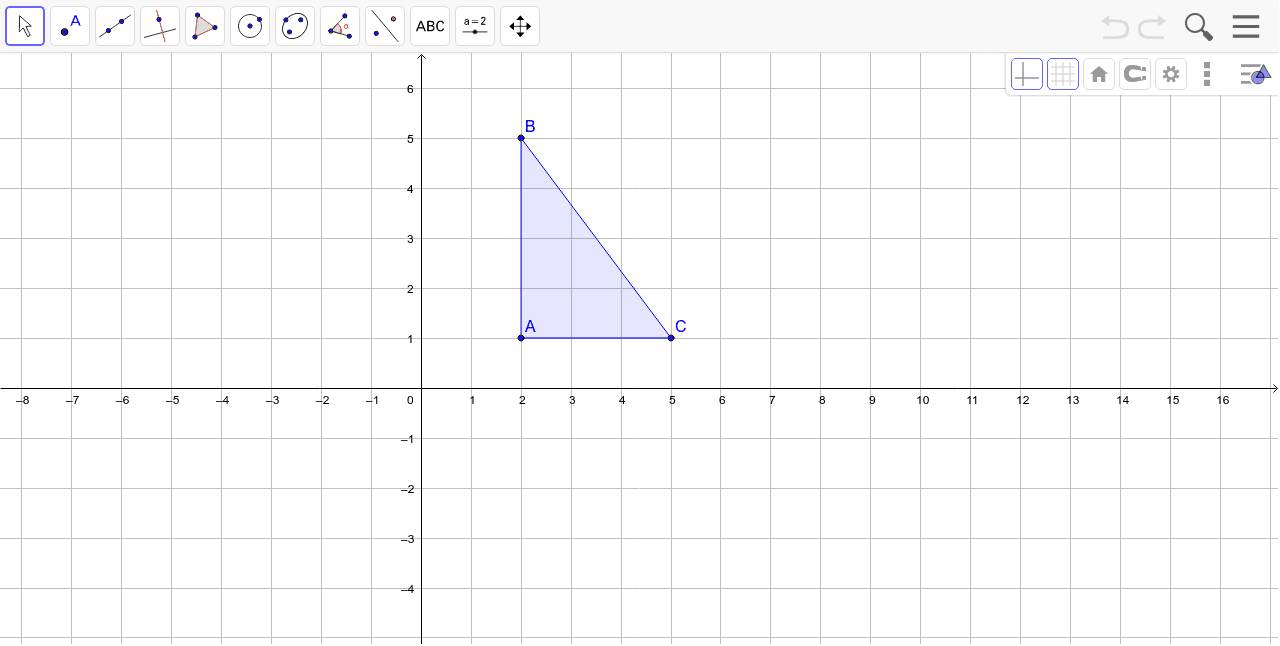Open the hamburger main menu
This screenshot has height=646, width=1280.
1246,26
